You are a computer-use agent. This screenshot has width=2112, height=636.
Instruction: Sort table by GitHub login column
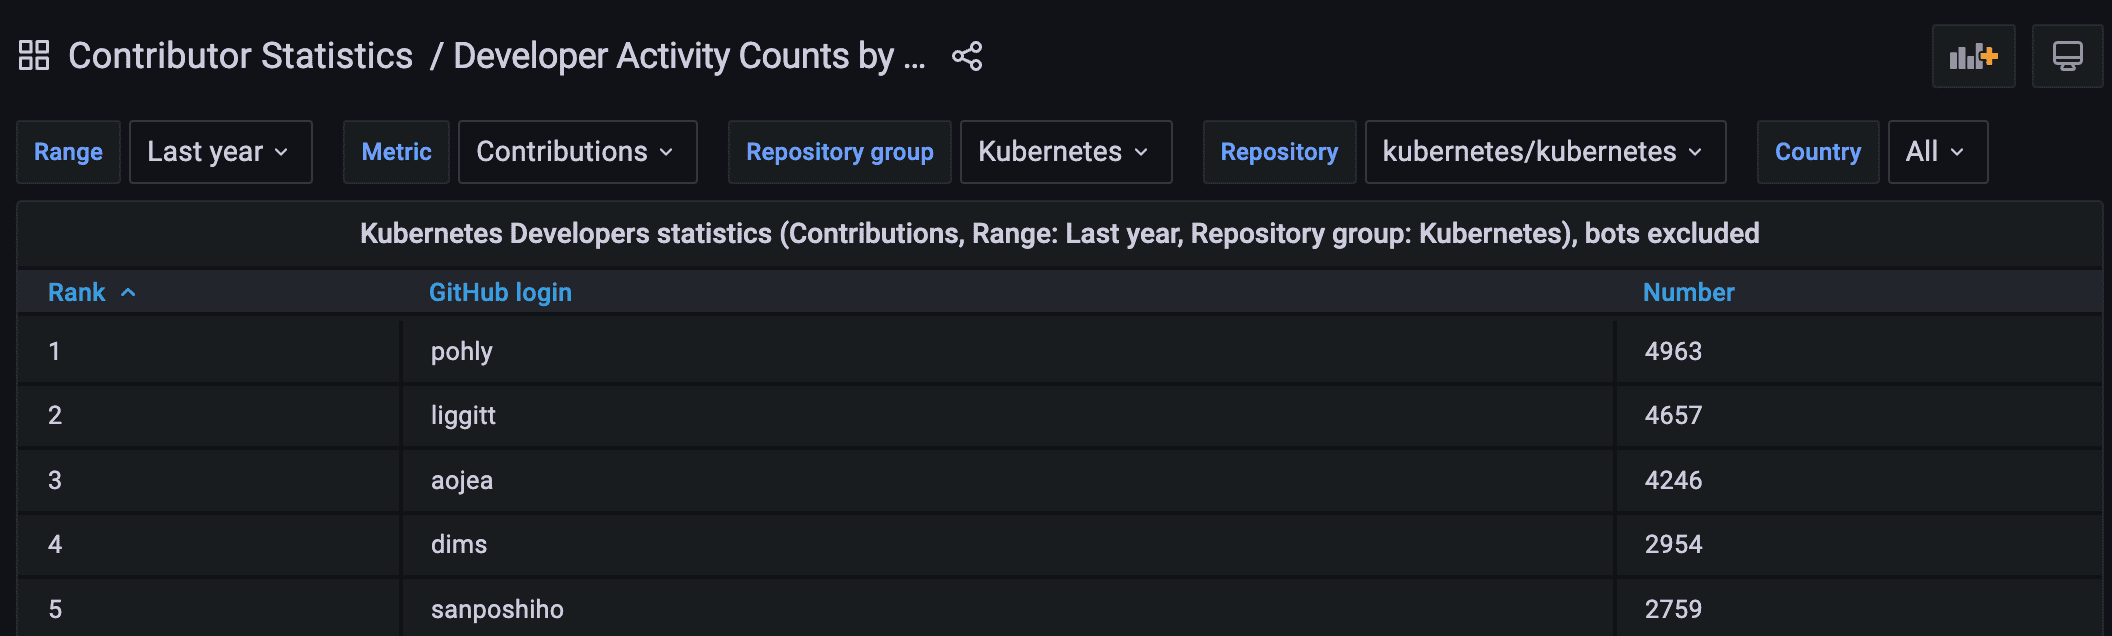[x=500, y=293]
